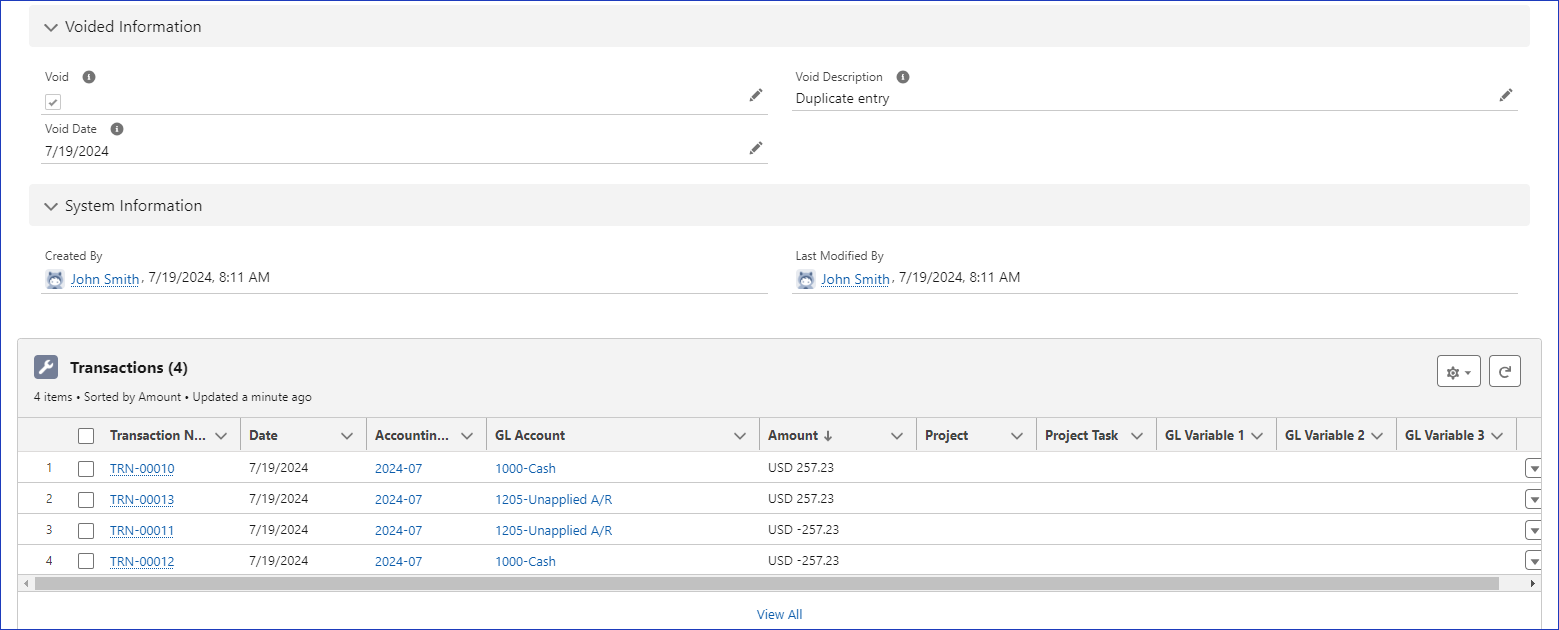Viewport: 1559px width, 630px height.
Task: Click View All transactions link
Action: click(x=779, y=614)
